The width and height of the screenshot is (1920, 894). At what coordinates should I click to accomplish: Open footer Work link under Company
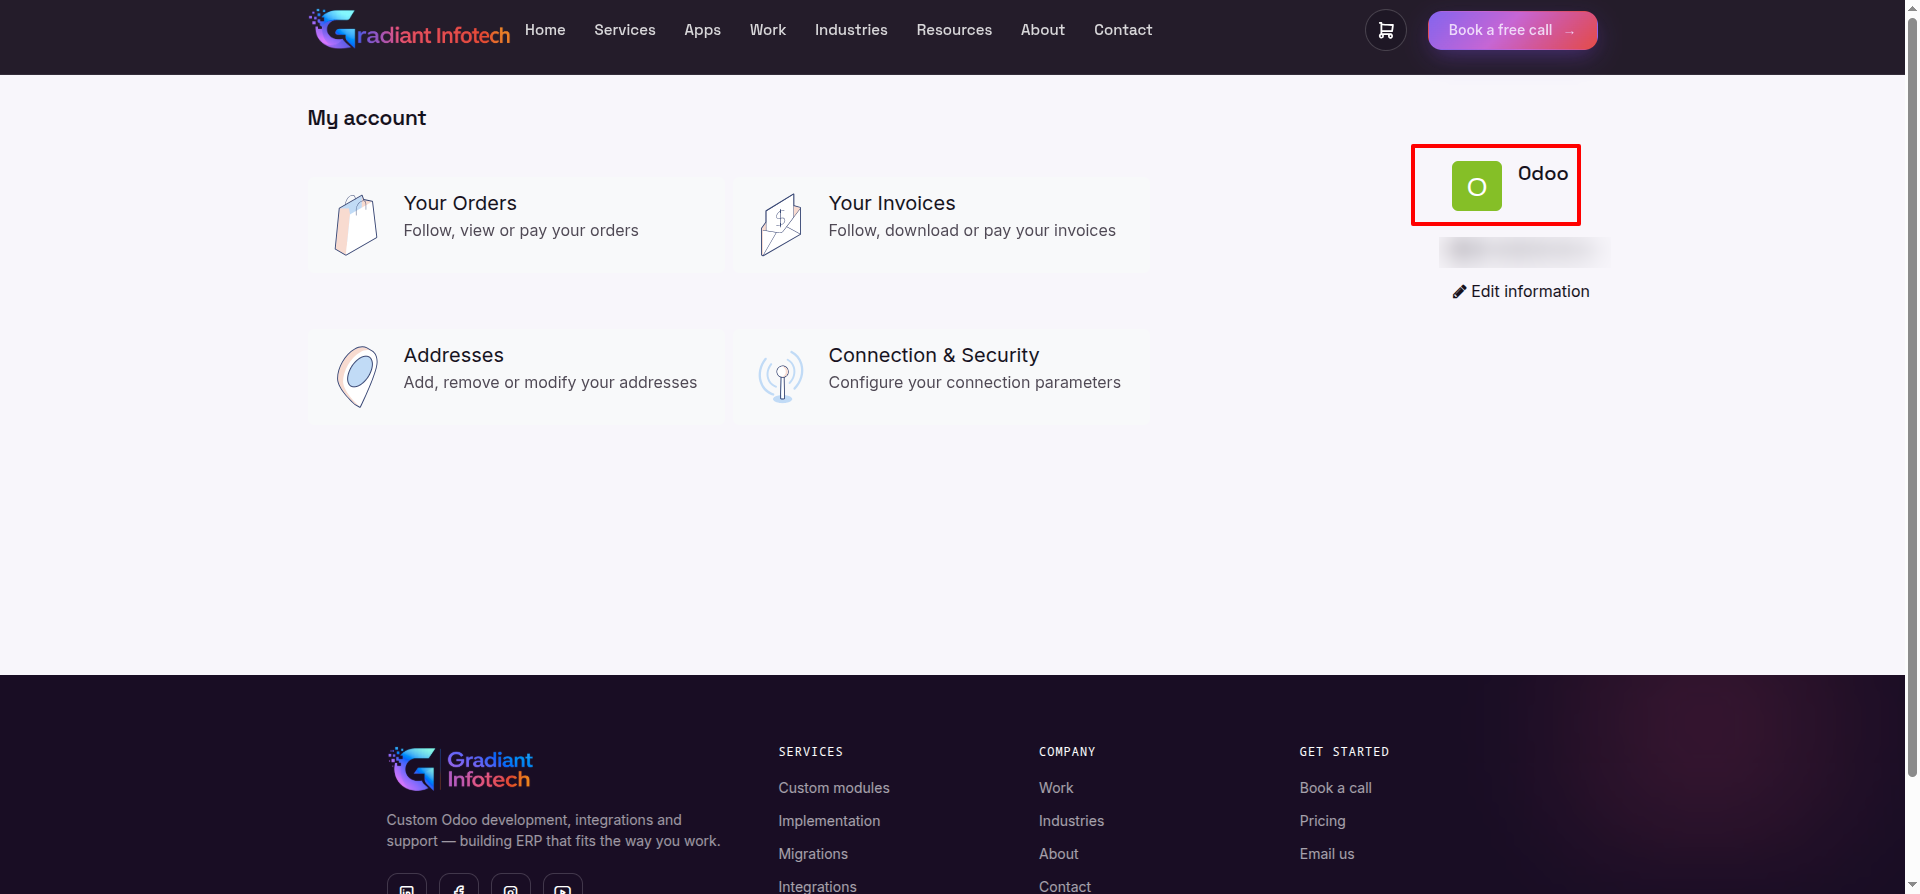(1056, 788)
